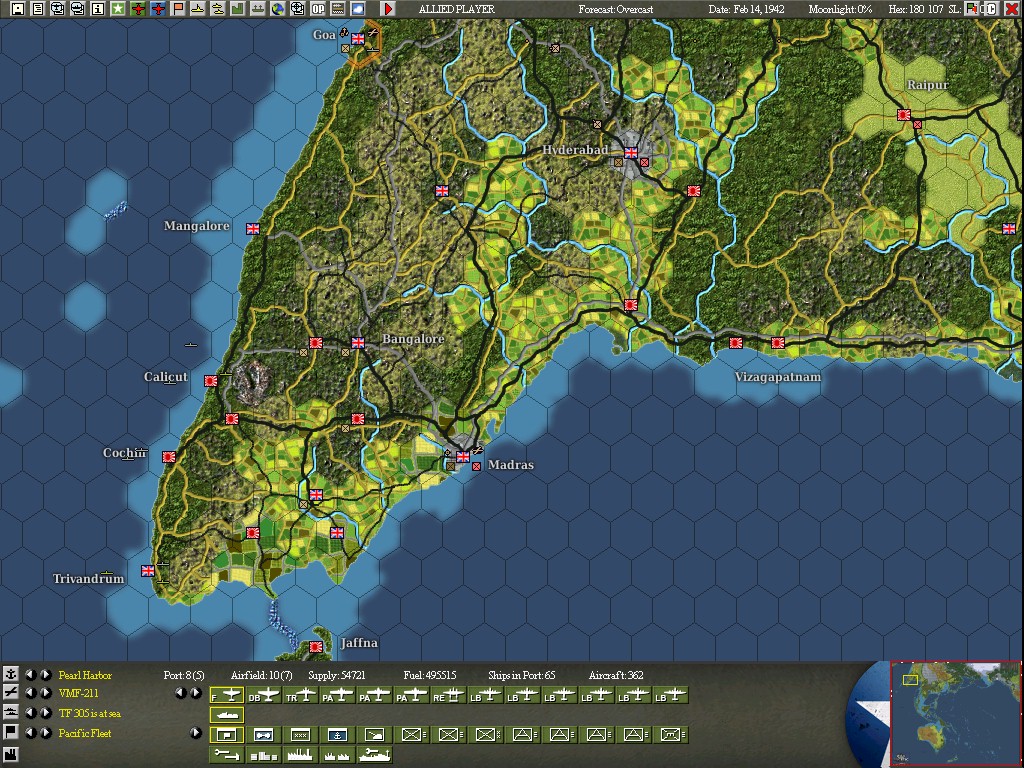Go to previous base before Pearl Harbor
This screenshot has width=1024, height=768.
tap(31, 675)
